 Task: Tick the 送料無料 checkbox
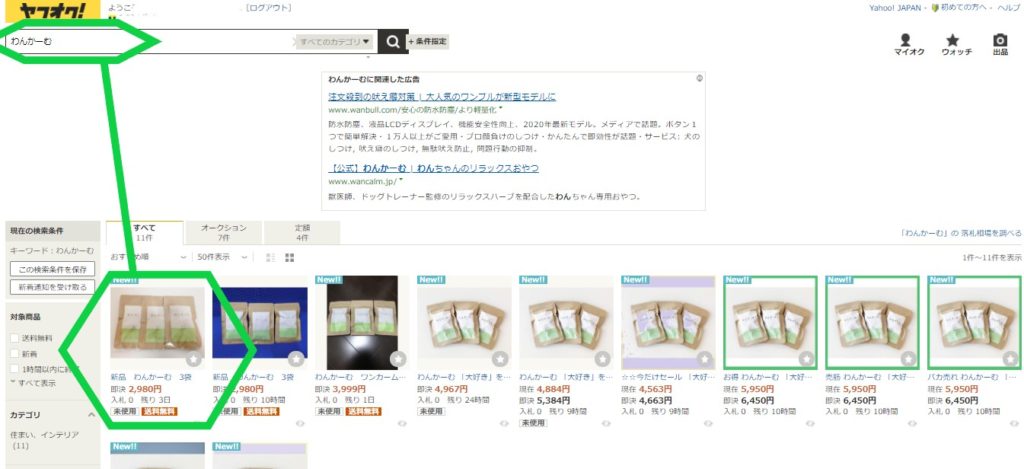pos(14,338)
